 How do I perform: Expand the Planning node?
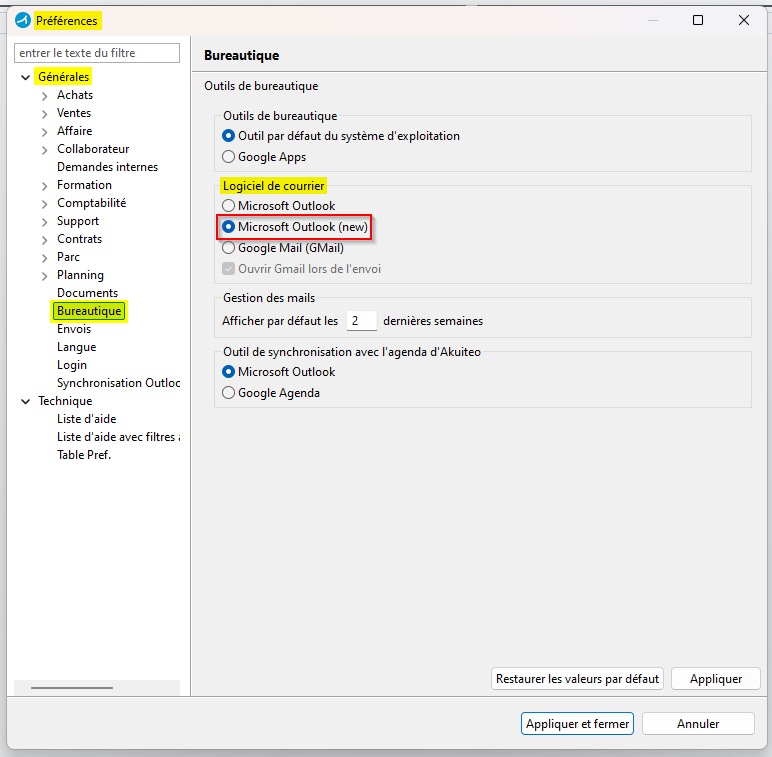tap(45, 276)
